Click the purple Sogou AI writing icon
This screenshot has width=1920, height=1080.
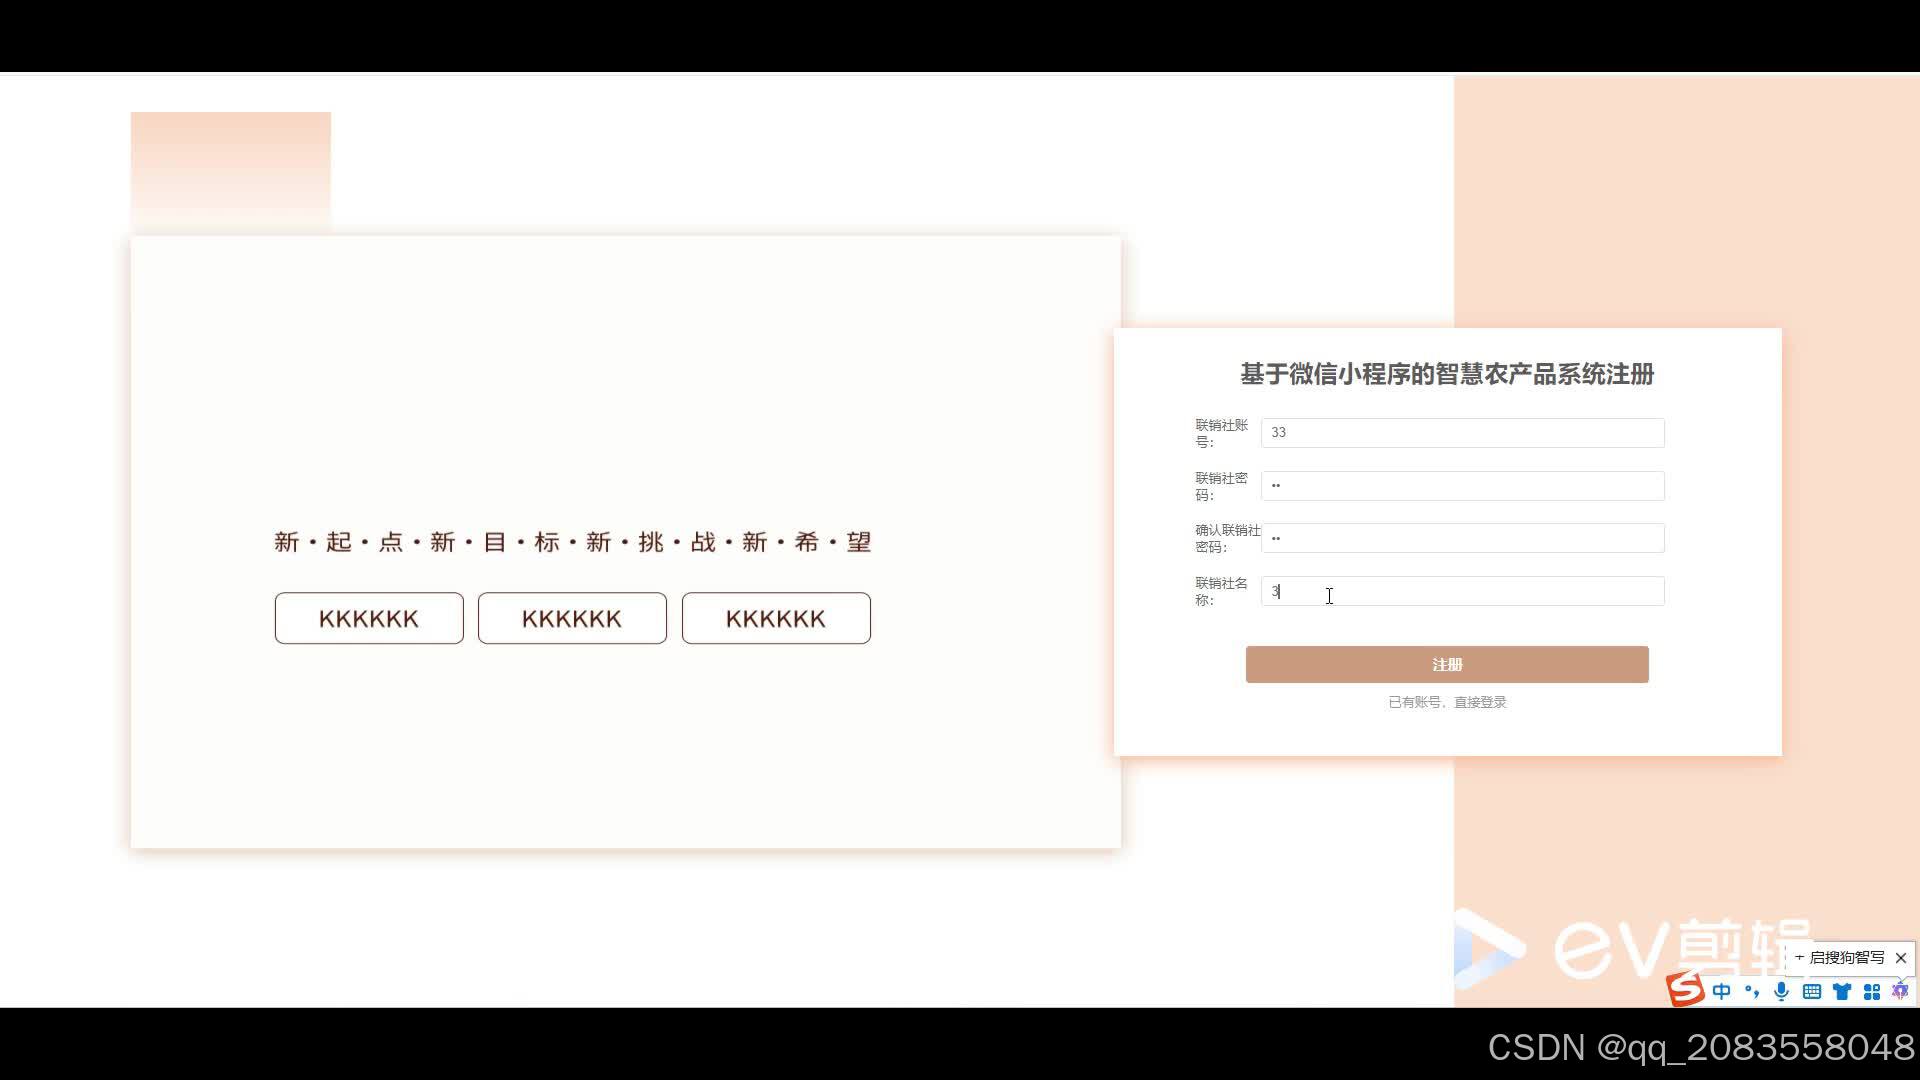1900,991
